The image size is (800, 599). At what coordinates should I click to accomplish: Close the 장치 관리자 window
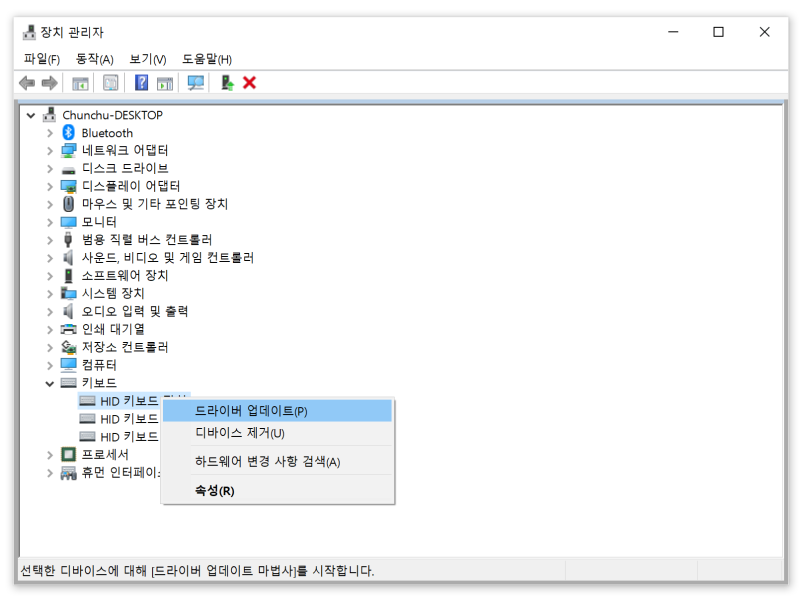[764, 32]
